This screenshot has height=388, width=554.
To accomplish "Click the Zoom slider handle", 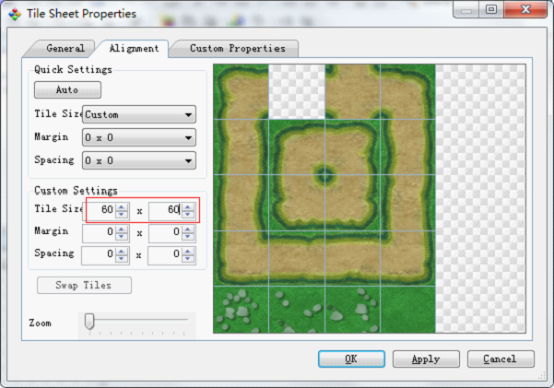I will (x=89, y=321).
